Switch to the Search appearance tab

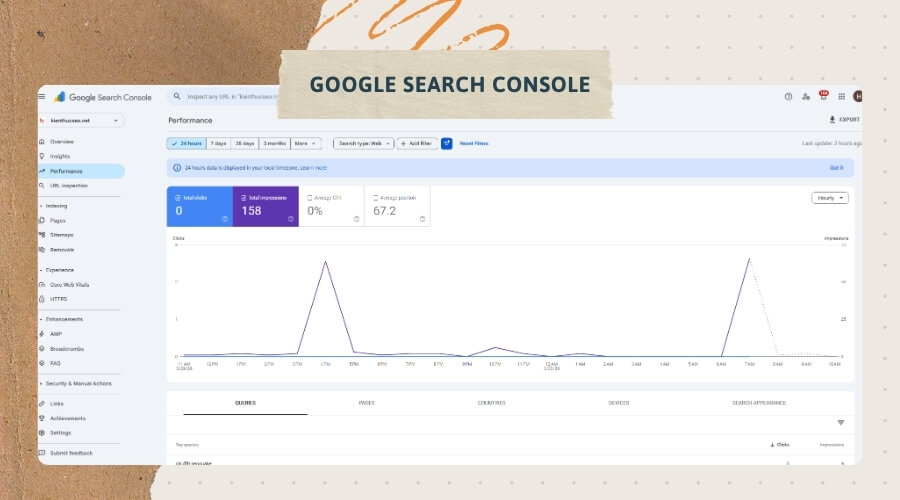pyautogui.click(x=759, y=403)
